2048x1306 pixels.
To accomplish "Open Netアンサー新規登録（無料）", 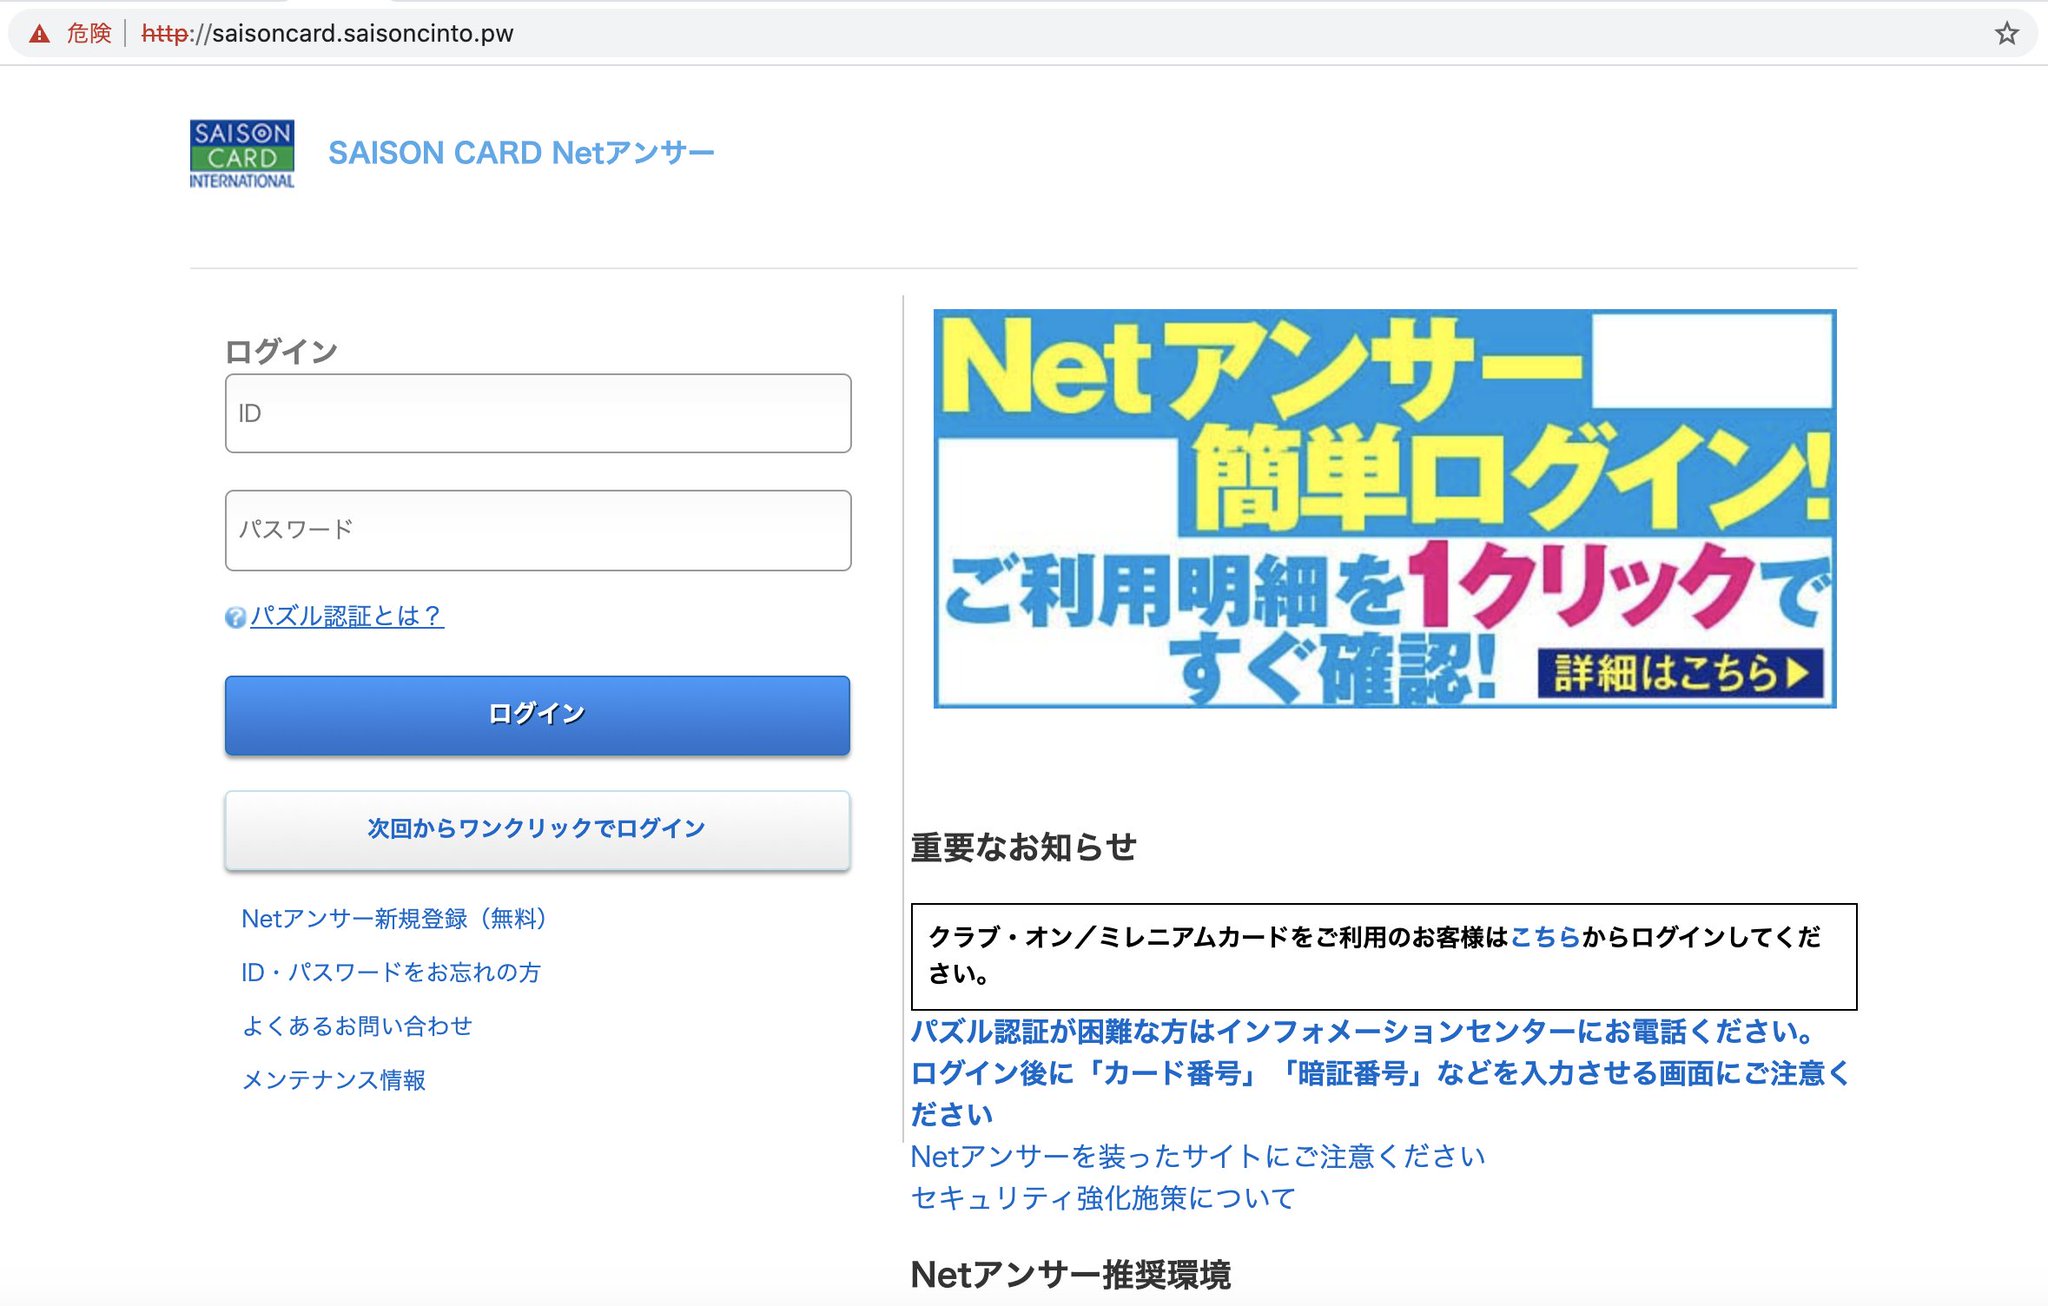I will pyautogui.click(x=394, y=918).
